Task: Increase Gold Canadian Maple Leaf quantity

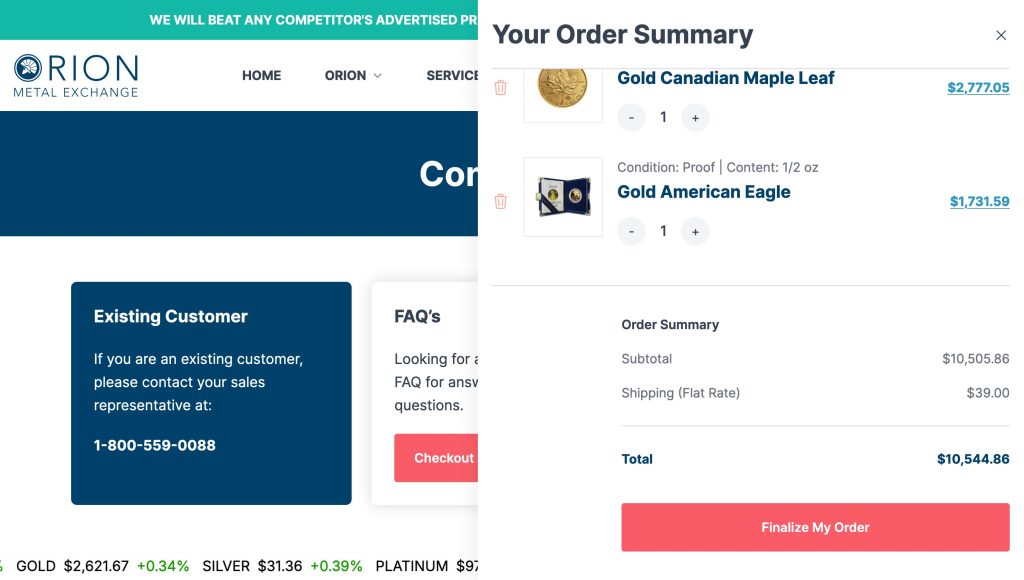Action: click(695, 118)
